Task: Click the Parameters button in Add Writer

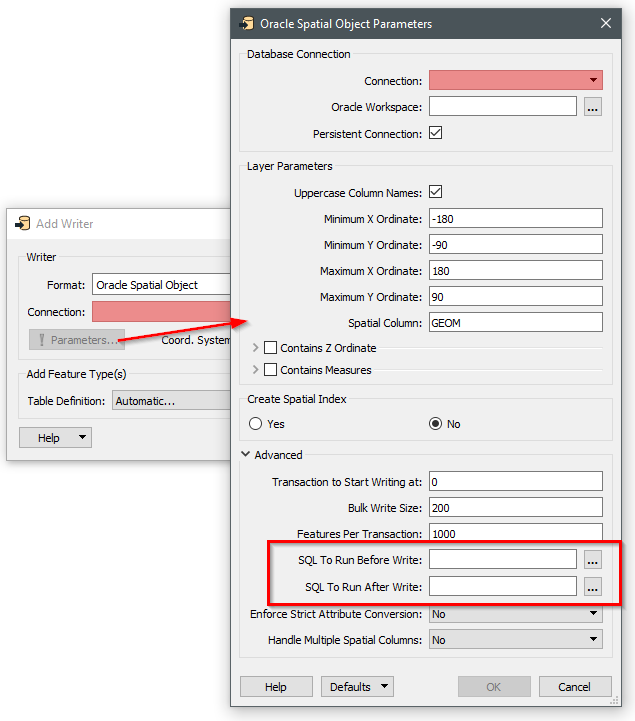Action: pos(77,340)
